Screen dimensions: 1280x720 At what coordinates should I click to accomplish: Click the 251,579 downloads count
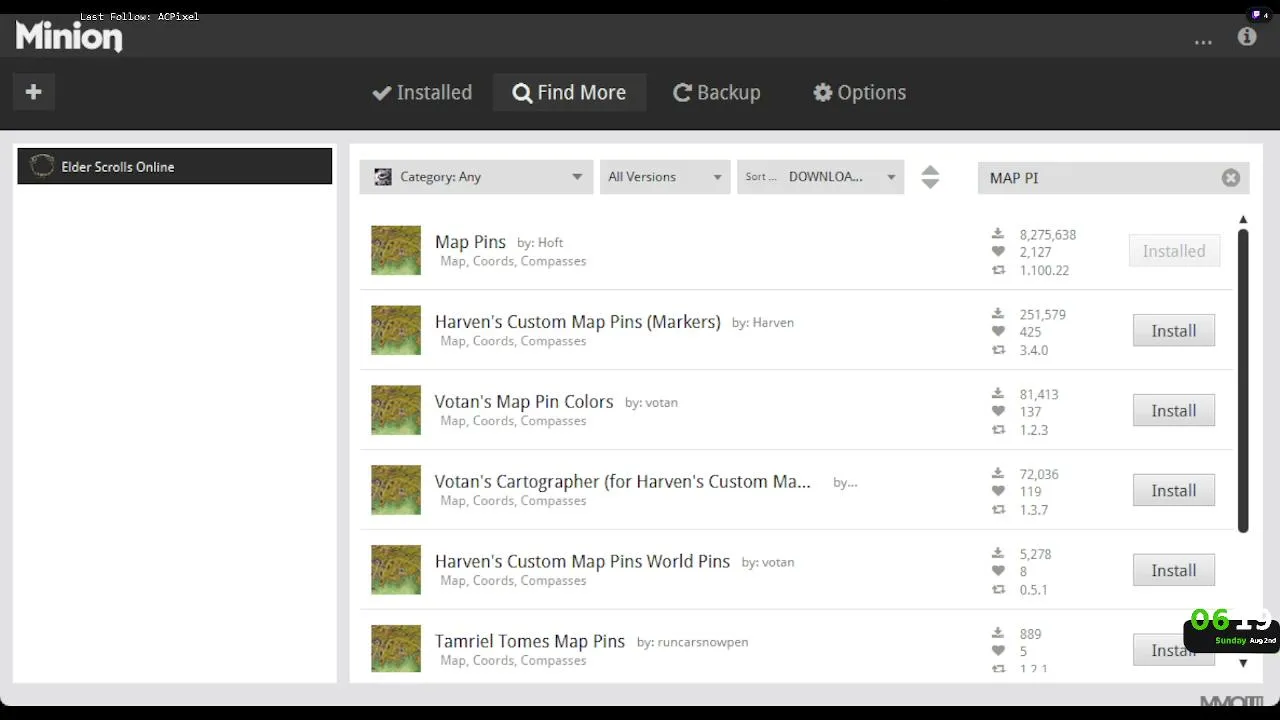tap(1044, 315)
